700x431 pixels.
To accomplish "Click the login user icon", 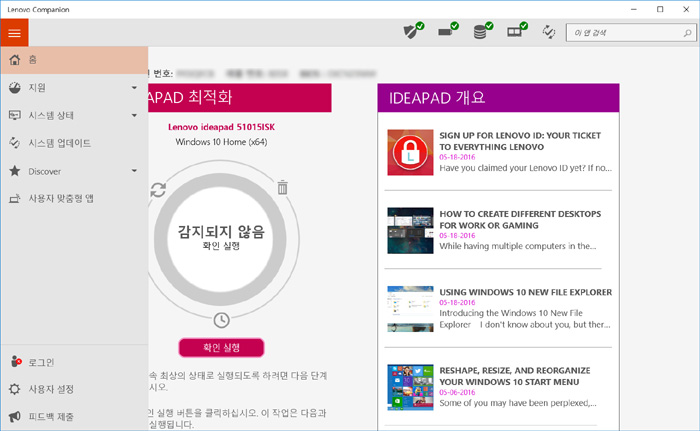I will click(x=16, y=361).
